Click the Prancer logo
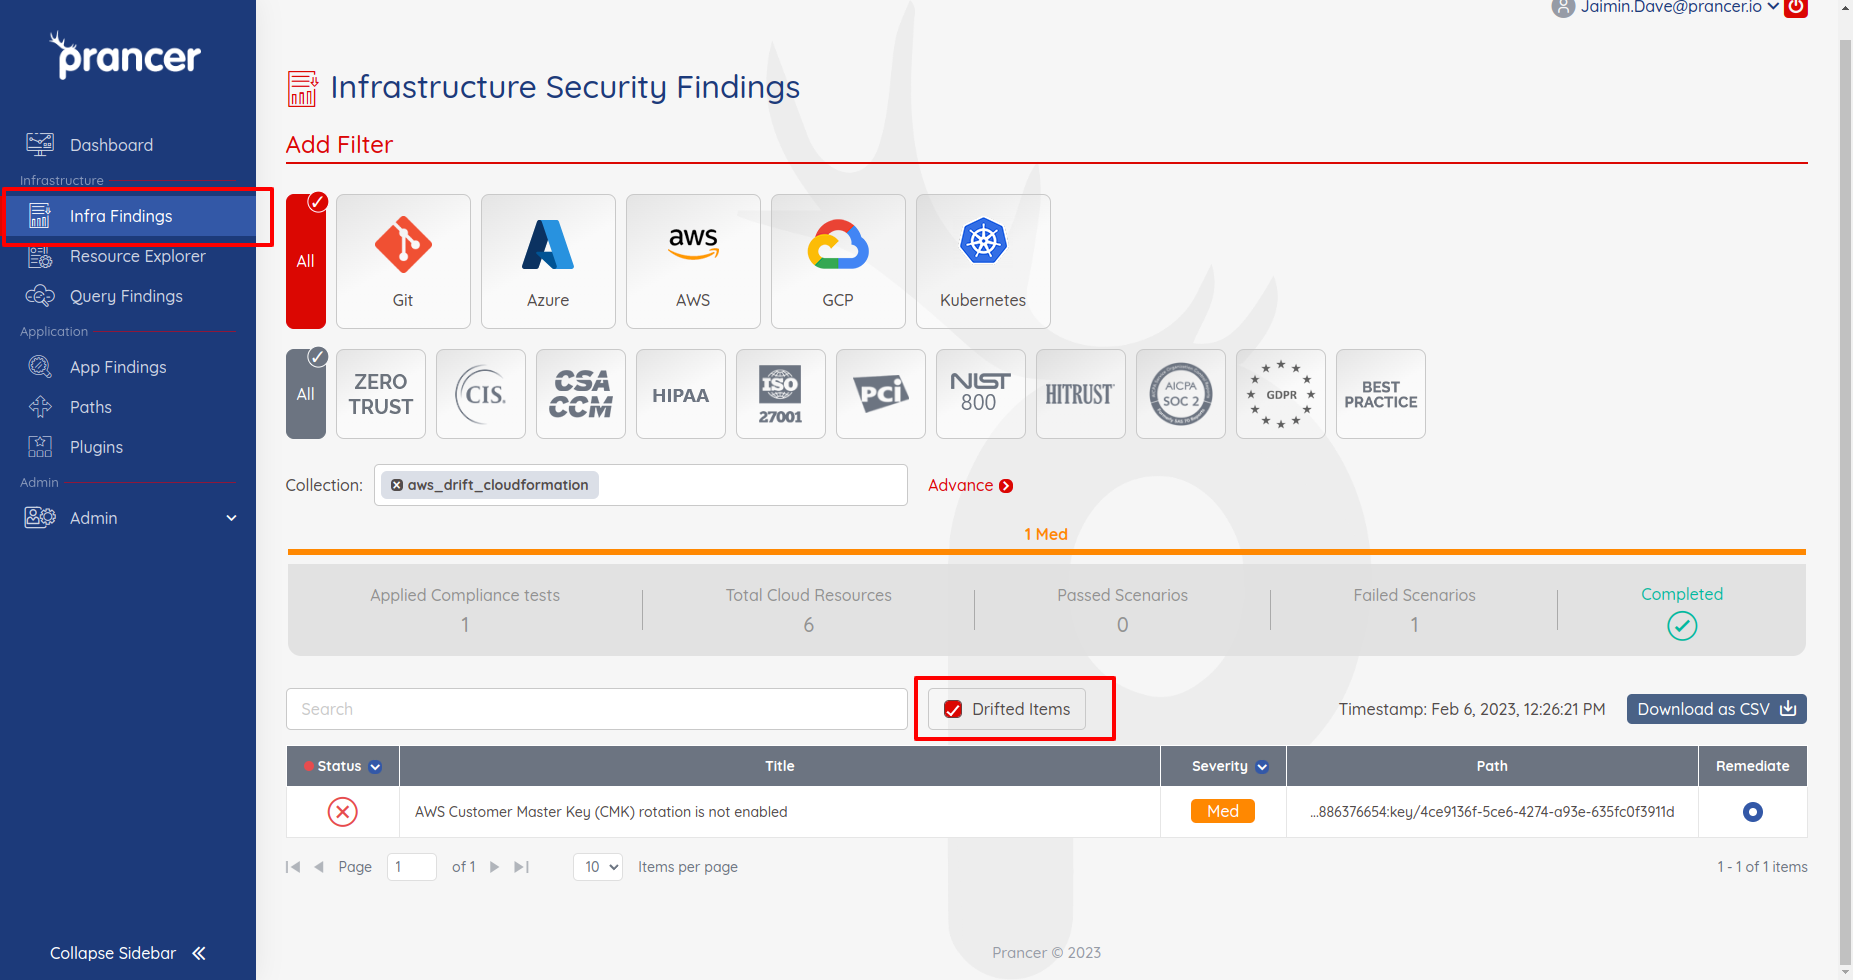Screen dimensions: 1853x980 126,56
